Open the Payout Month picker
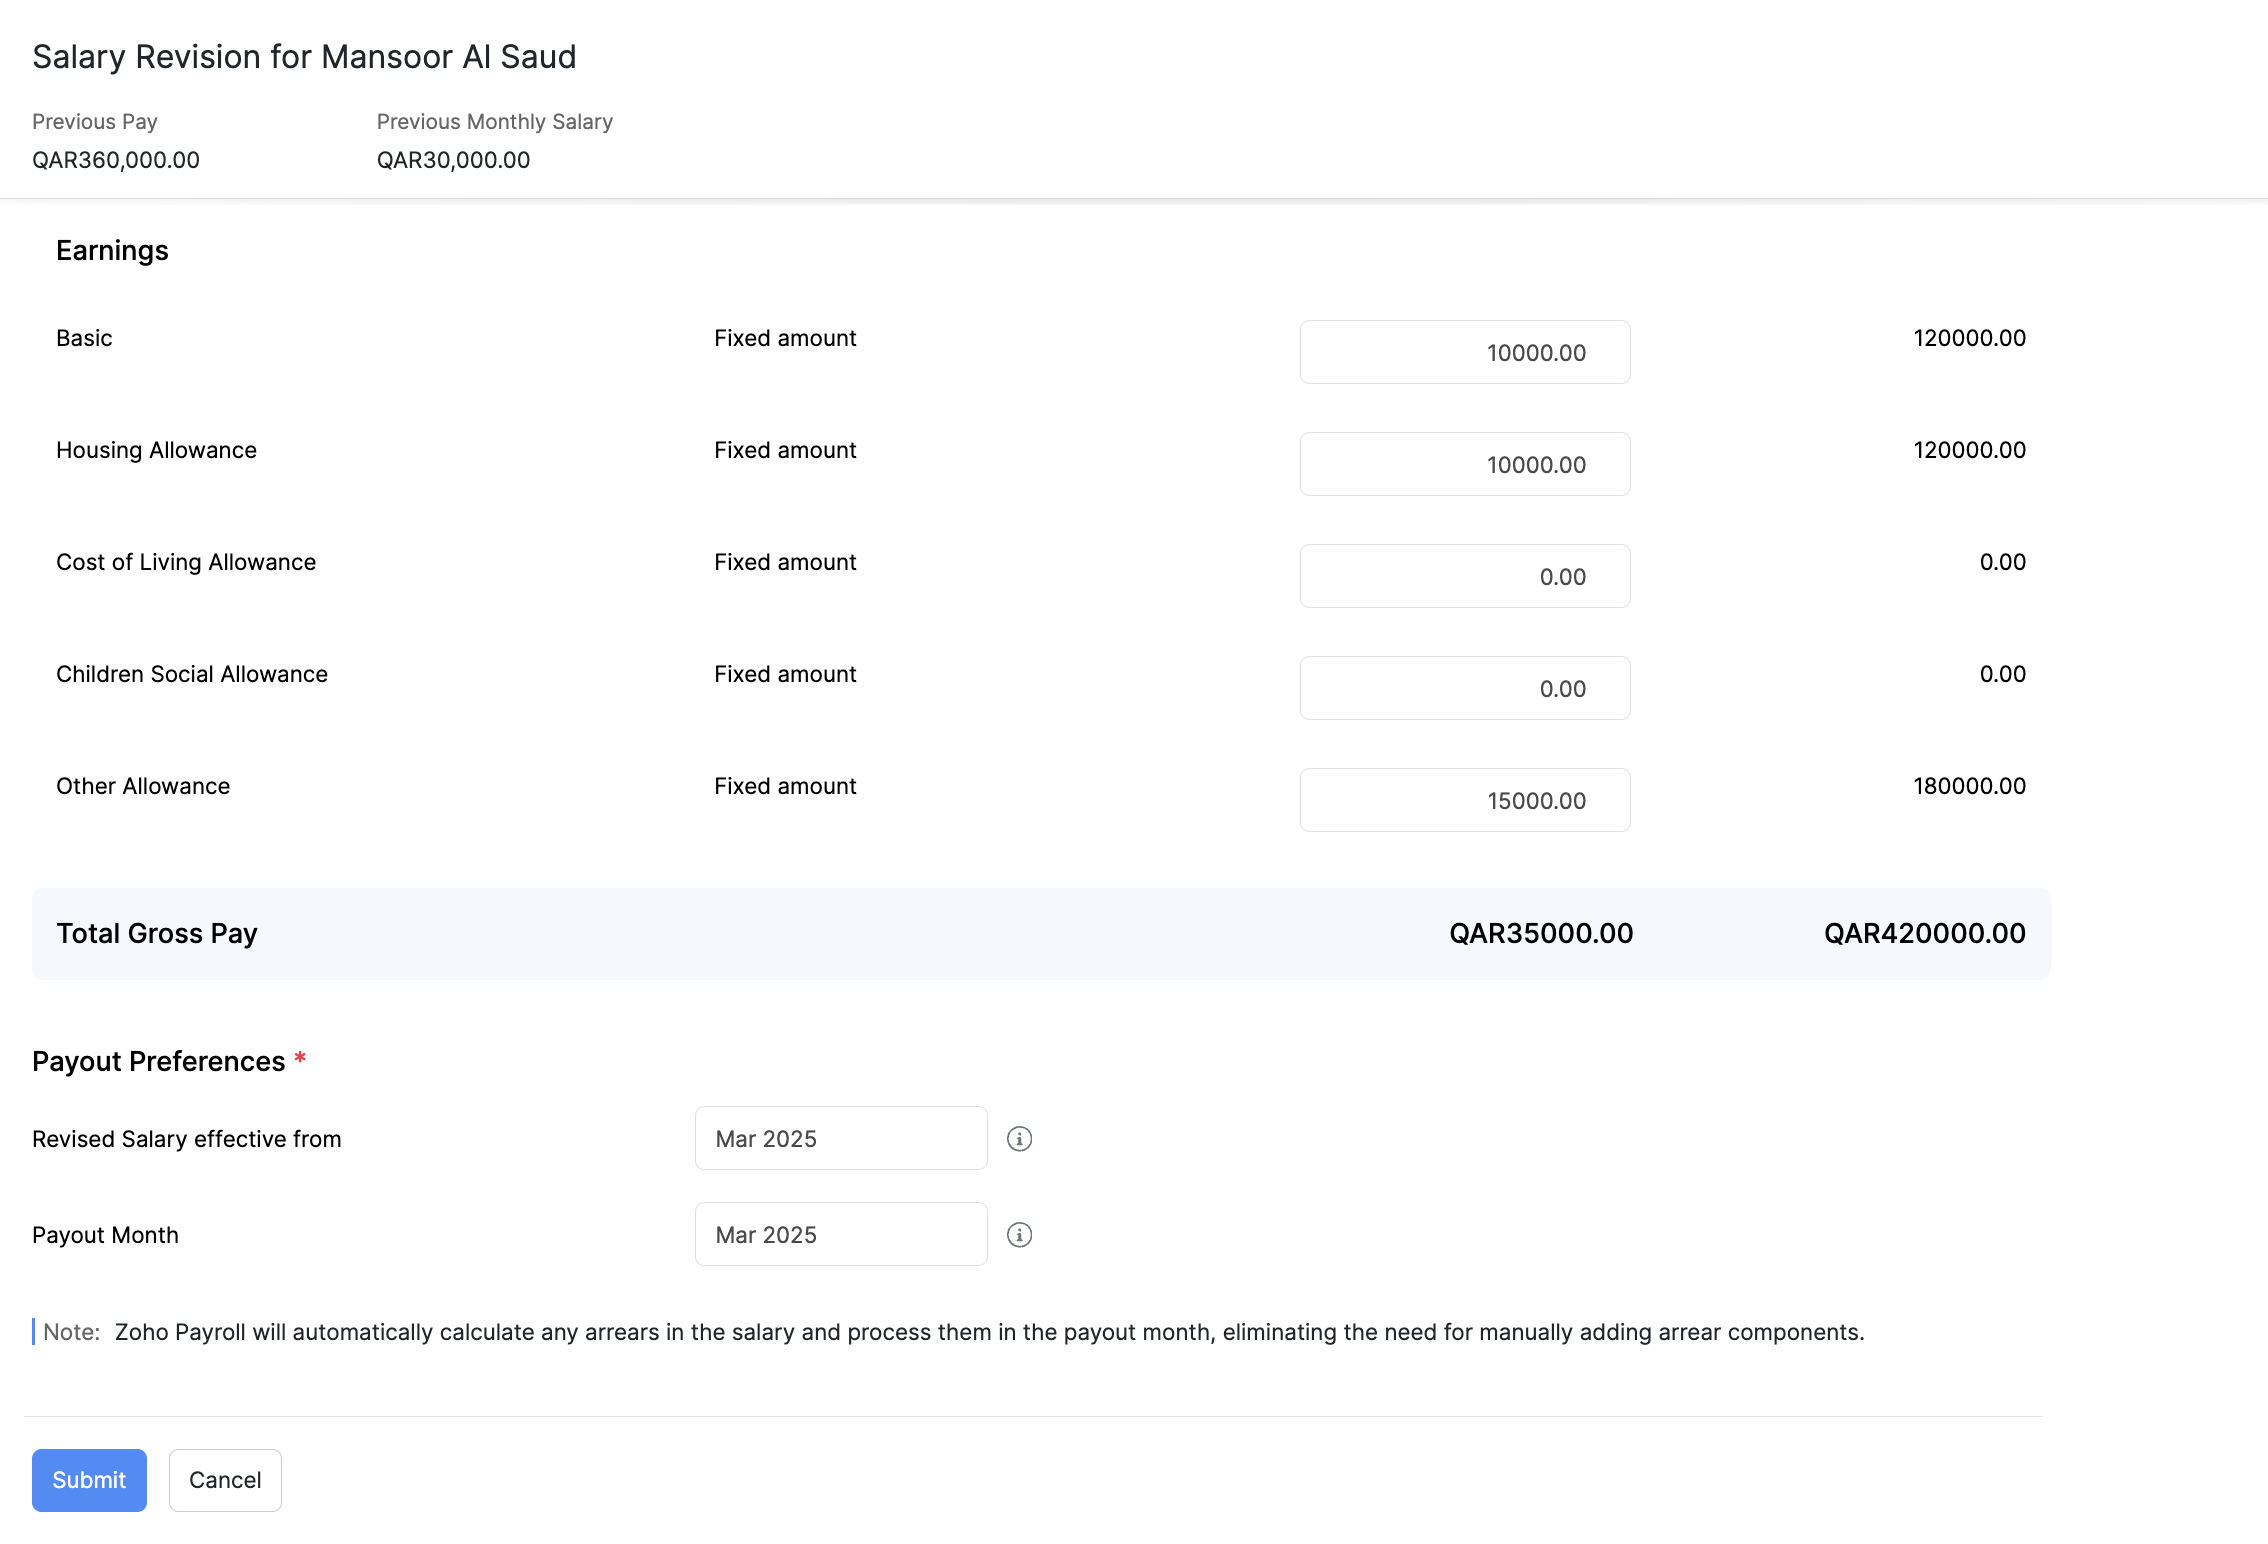 (x=841, y=1235)
